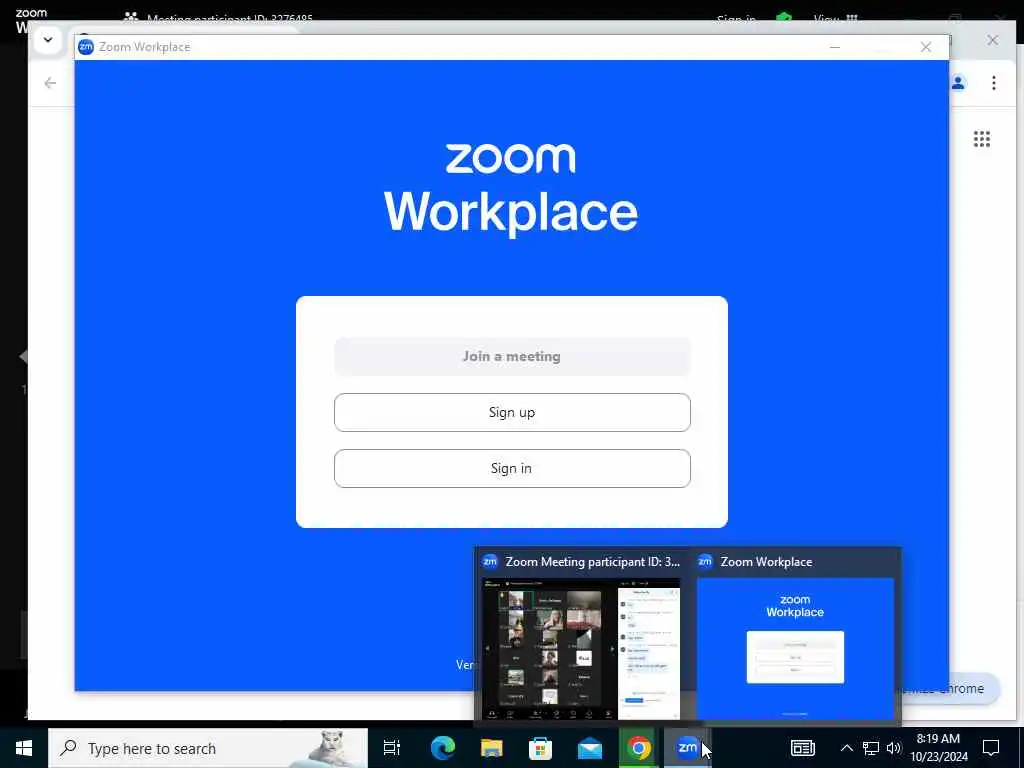Open Mail app from taskbar
Screen dimensions: 1024x768
click(x=590, y=748)
